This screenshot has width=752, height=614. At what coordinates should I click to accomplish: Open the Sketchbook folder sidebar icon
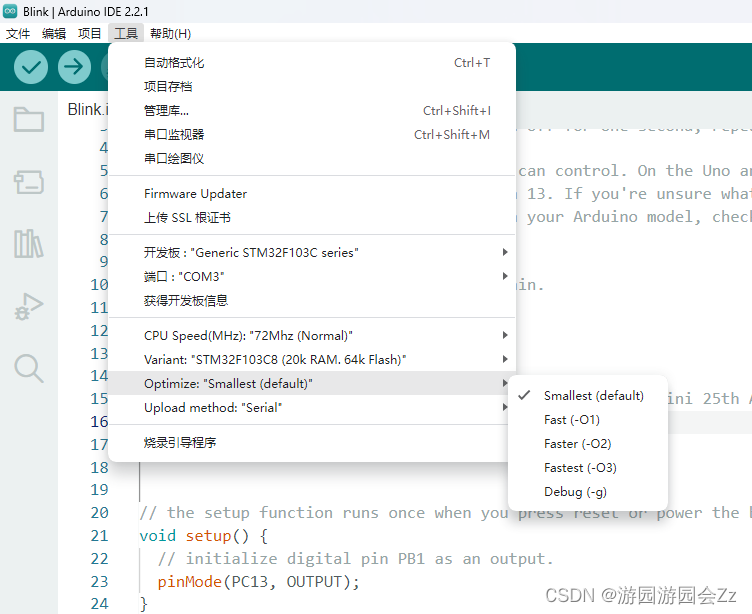point(29,119)
